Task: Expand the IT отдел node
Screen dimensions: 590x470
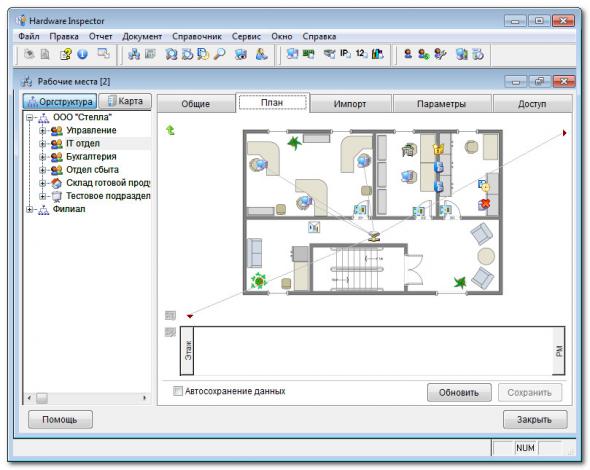Action: pyautogui.click(x=43, y=144)
